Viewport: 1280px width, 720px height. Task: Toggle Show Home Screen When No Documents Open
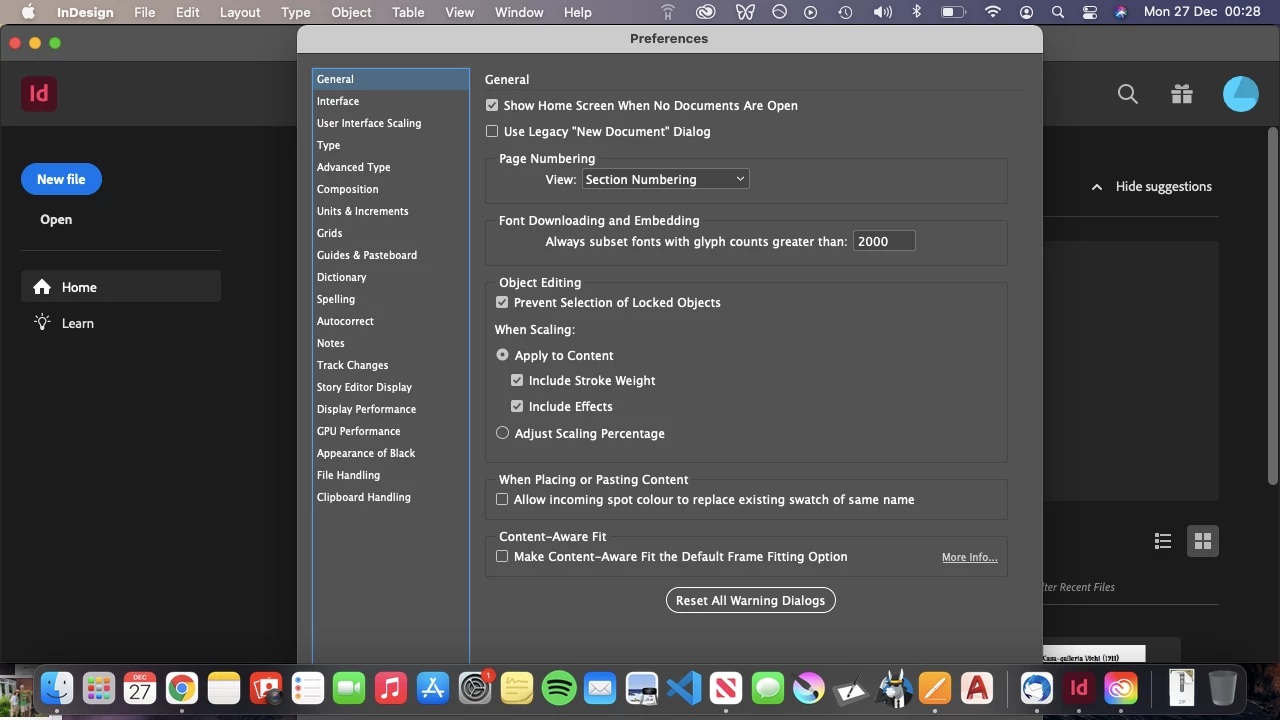click(x=492, y=105)
